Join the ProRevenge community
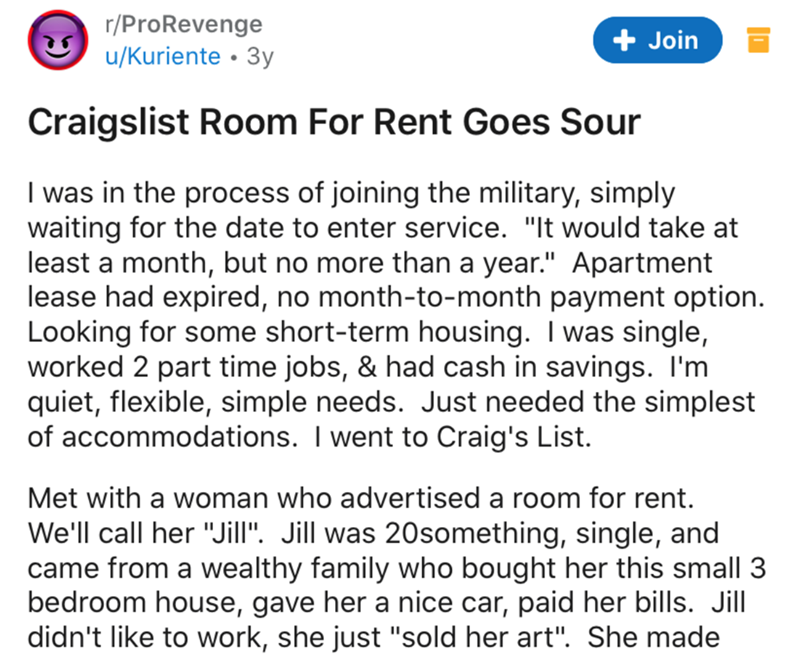Screen dimensions: 800x656 tap(657, 40)
